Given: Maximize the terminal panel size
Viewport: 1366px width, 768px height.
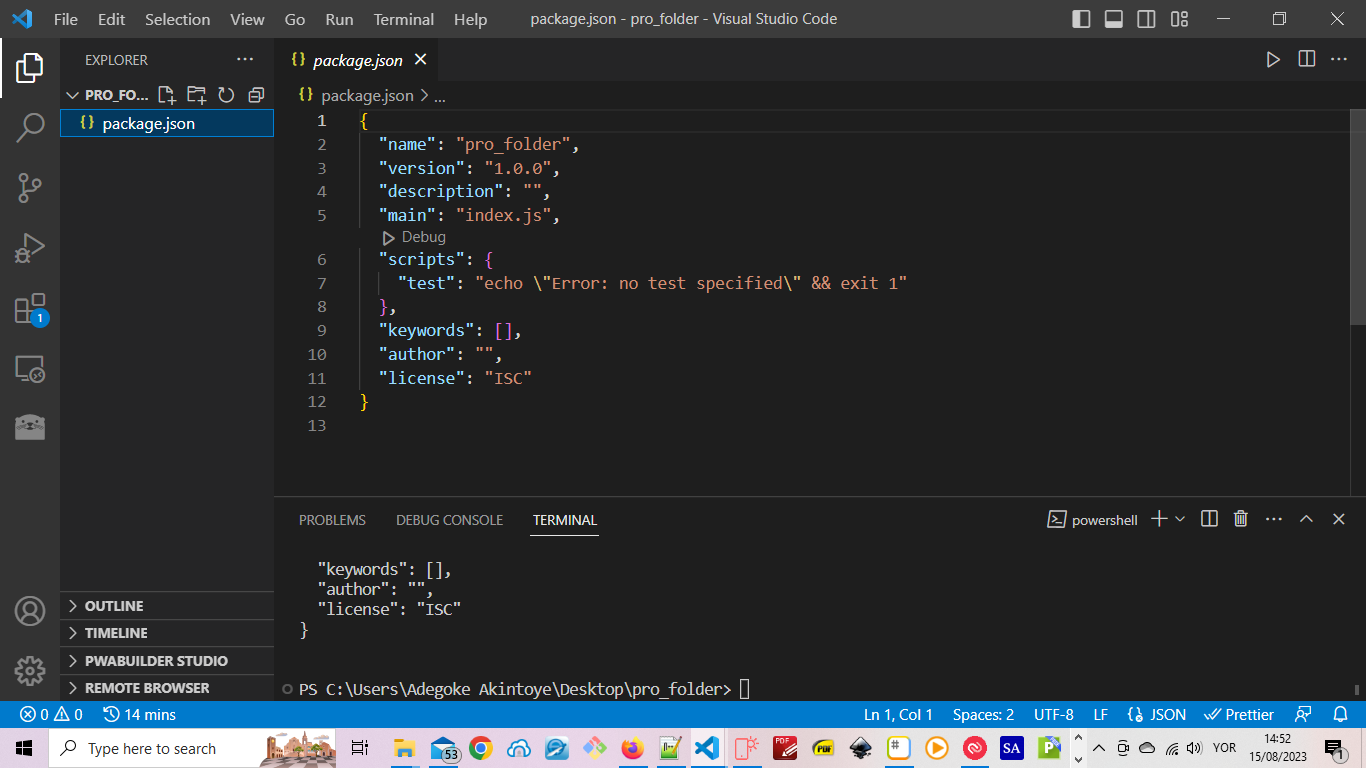Looking at the screenshot, I should (x=1306, y=519).
